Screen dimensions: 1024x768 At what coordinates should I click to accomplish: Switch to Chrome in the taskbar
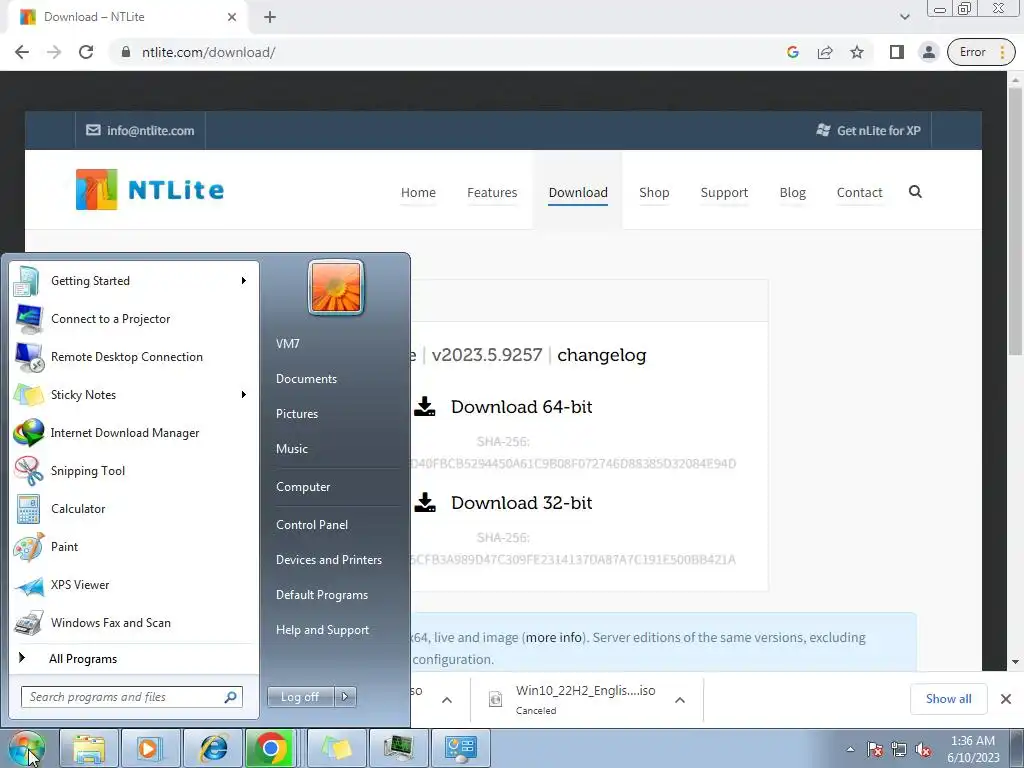271,748
